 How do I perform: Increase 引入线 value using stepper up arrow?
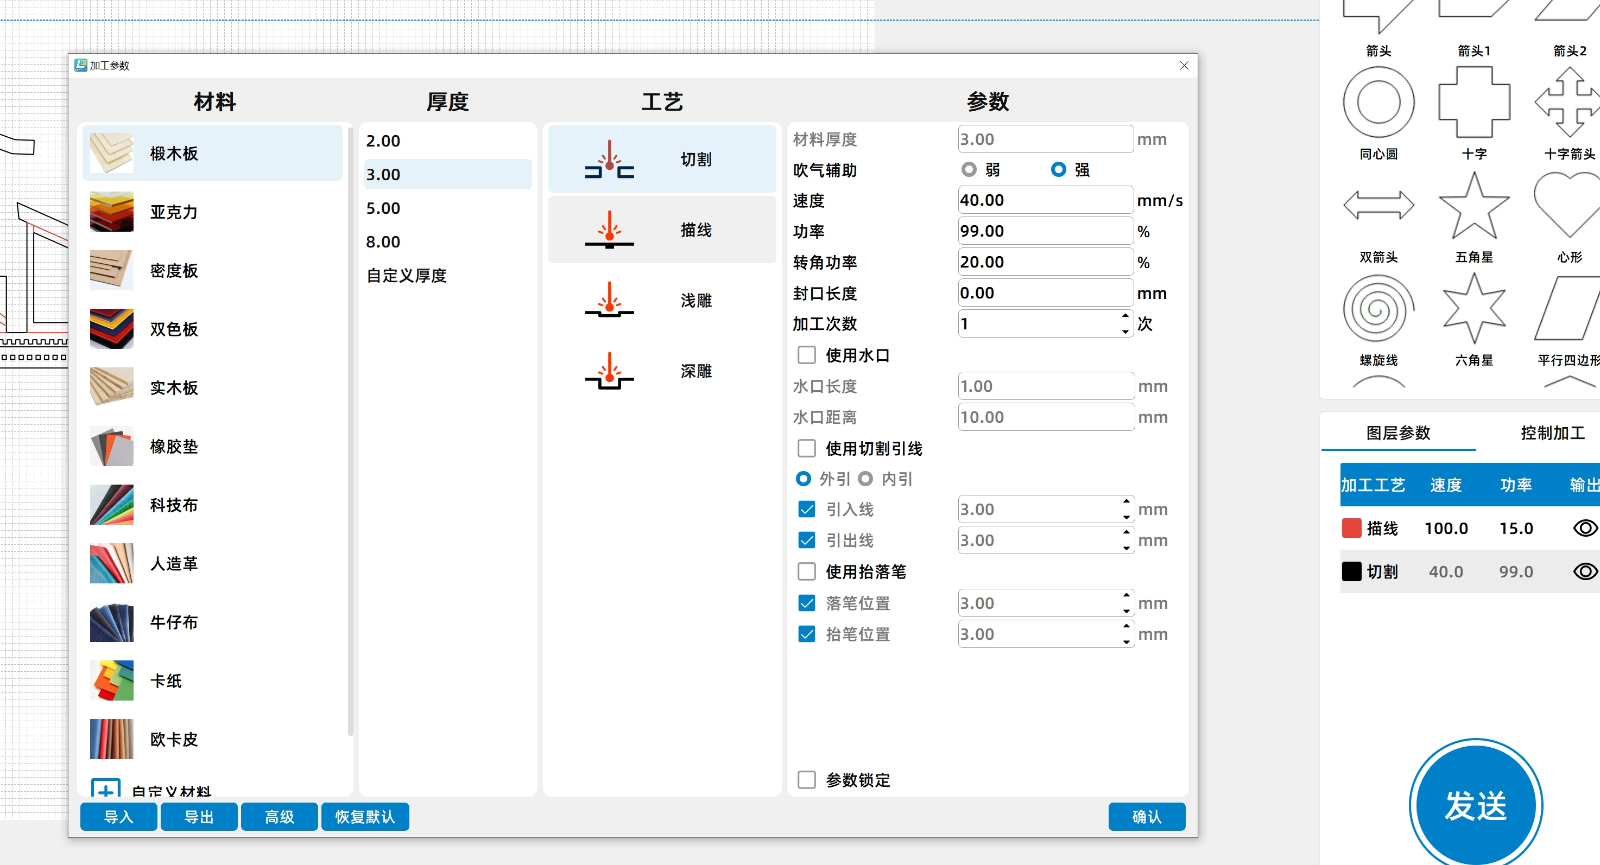click(x=1127, y=503)
